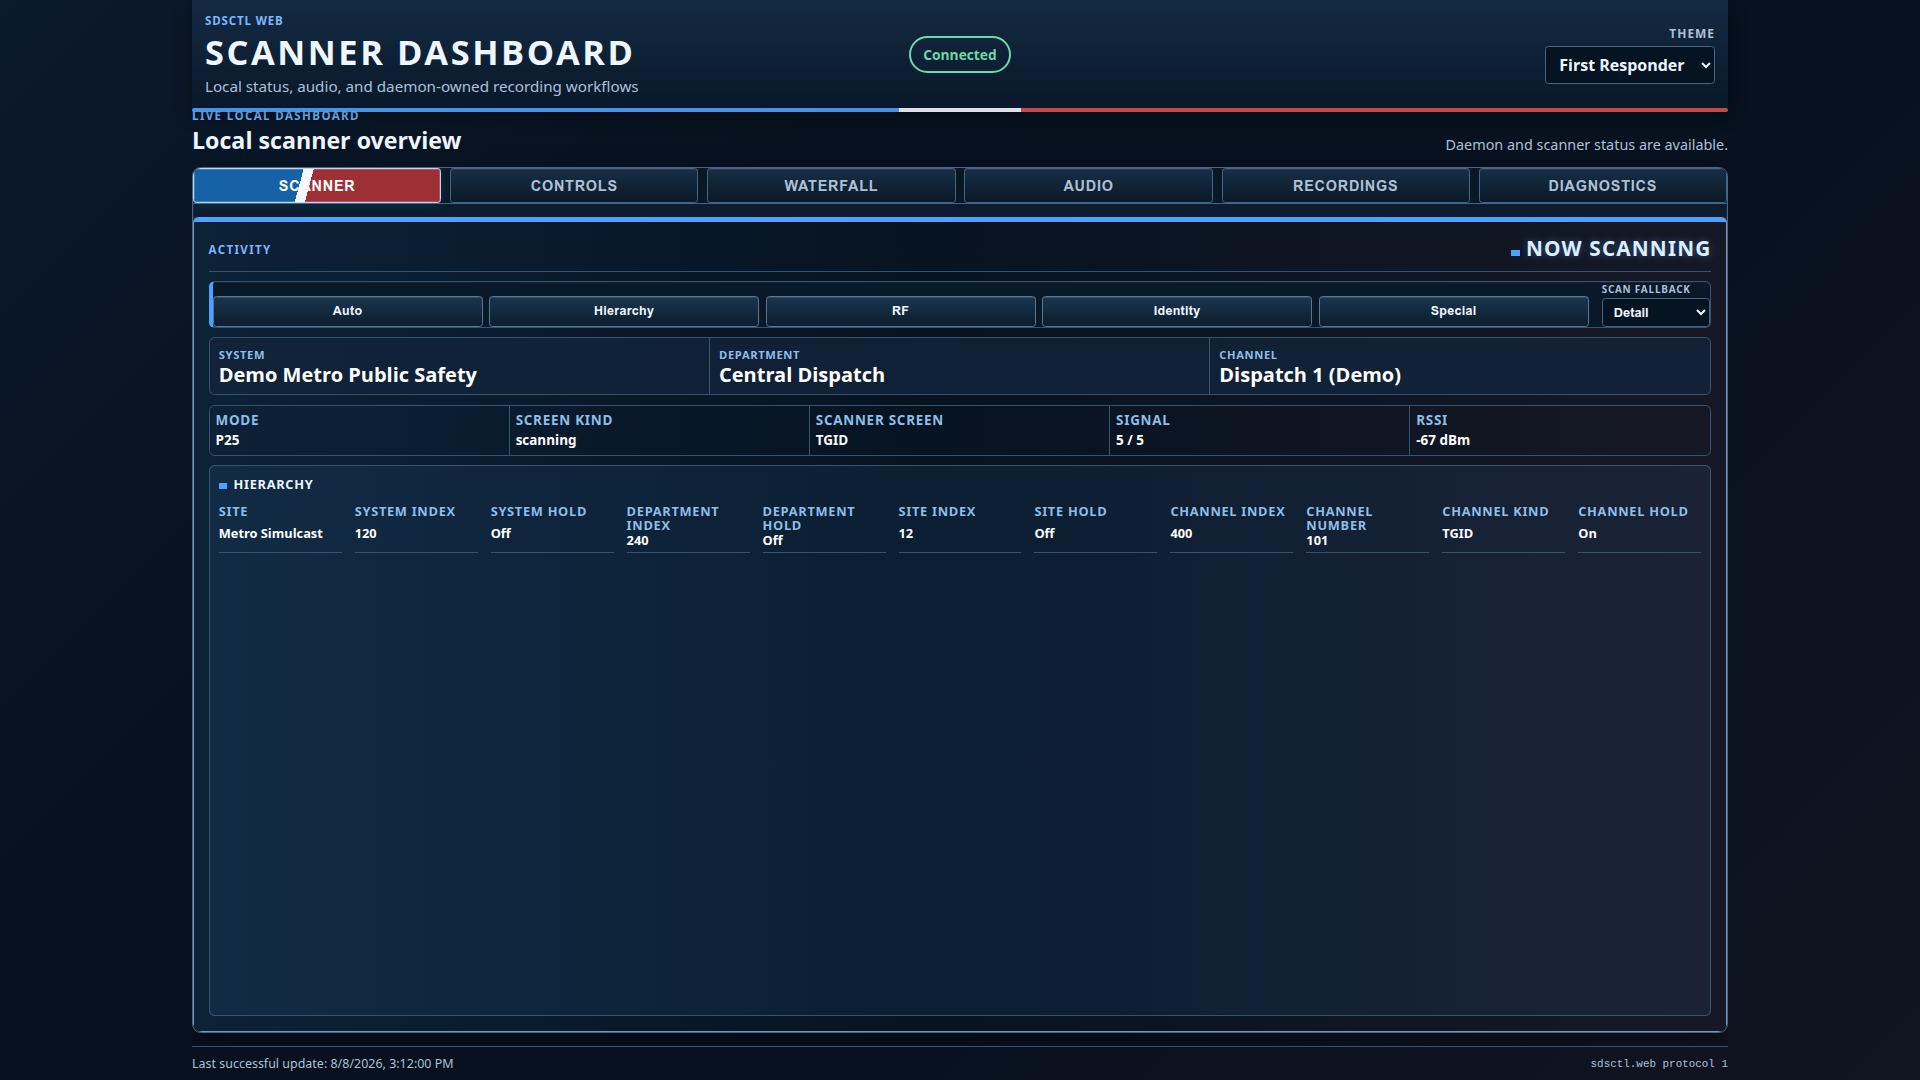Select the Identity activity view button

[1177, 311]
